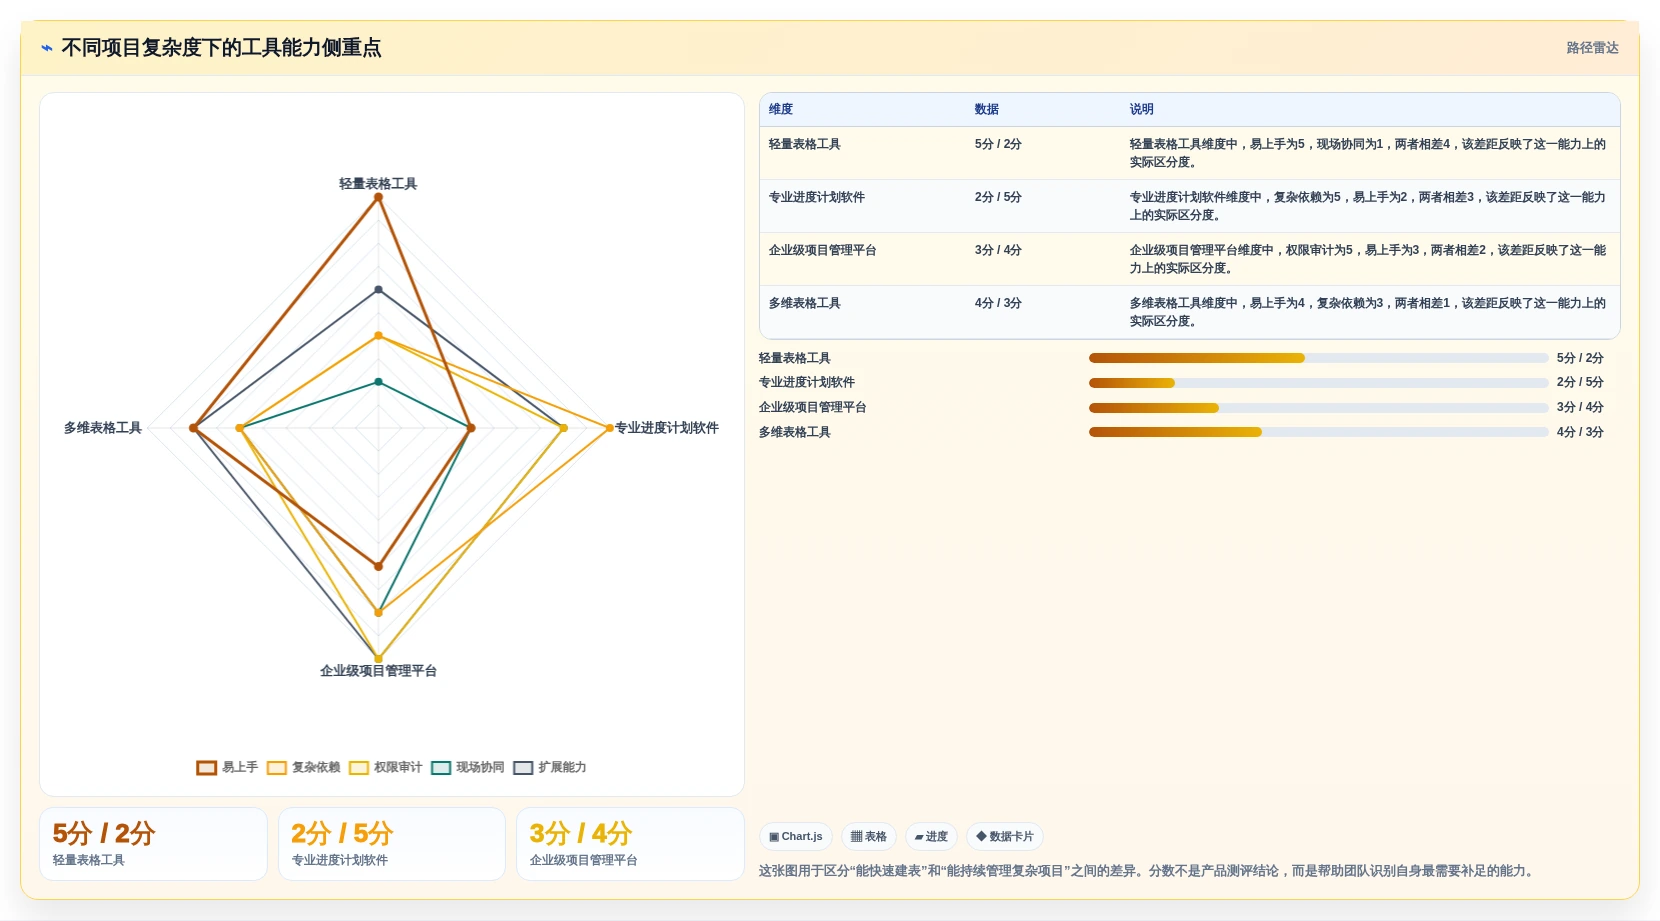Screen dimensions: 1660x921
Task: Click the 数据 column header
Action: pos(987,109)
